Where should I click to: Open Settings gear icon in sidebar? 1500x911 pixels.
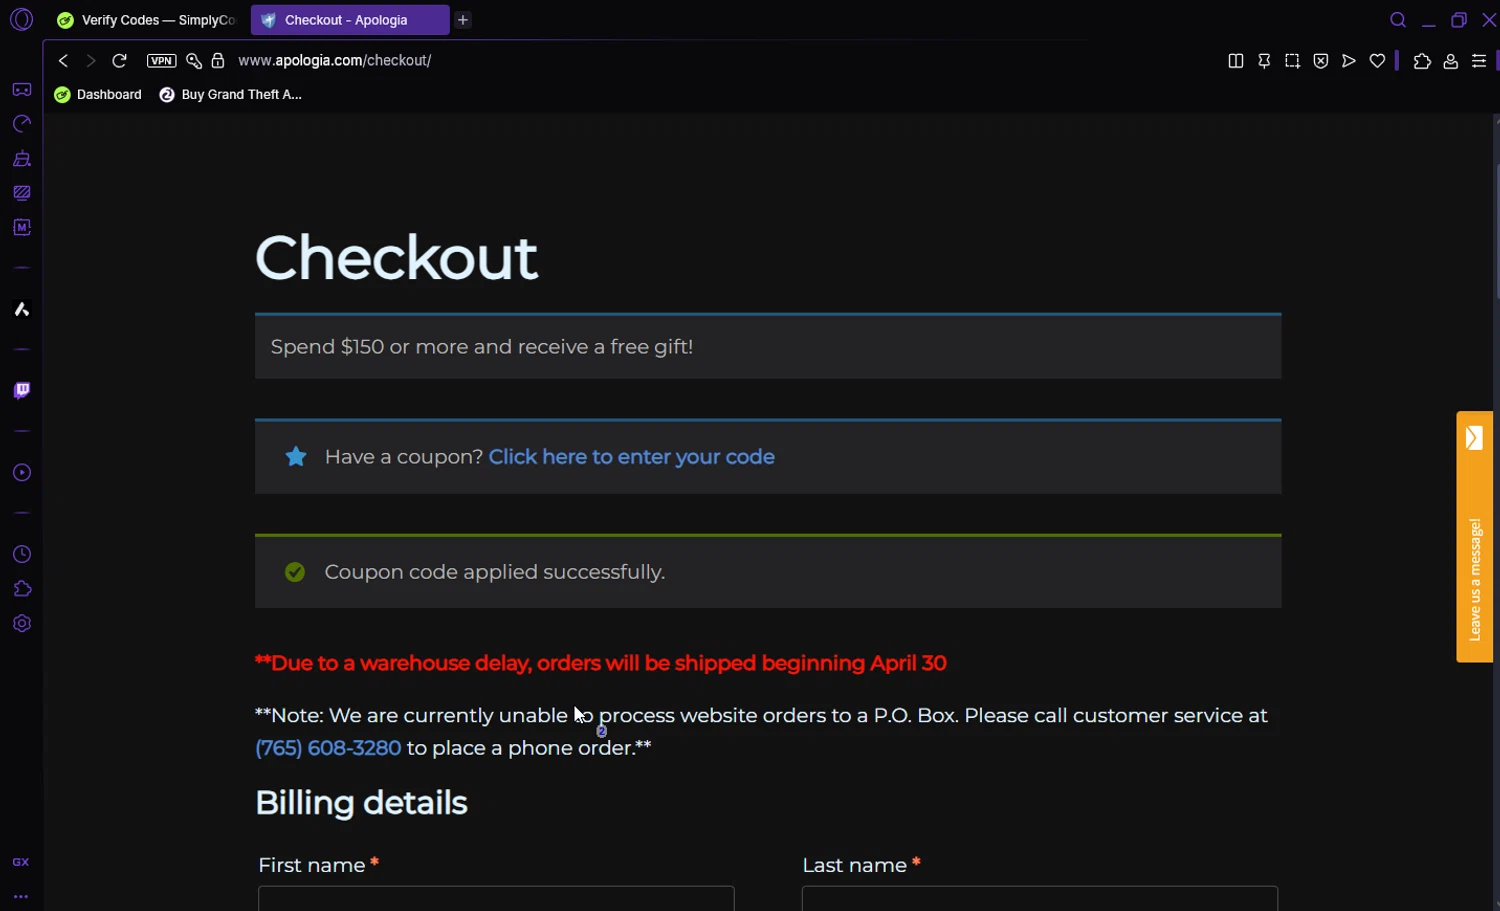click(21, 623)
